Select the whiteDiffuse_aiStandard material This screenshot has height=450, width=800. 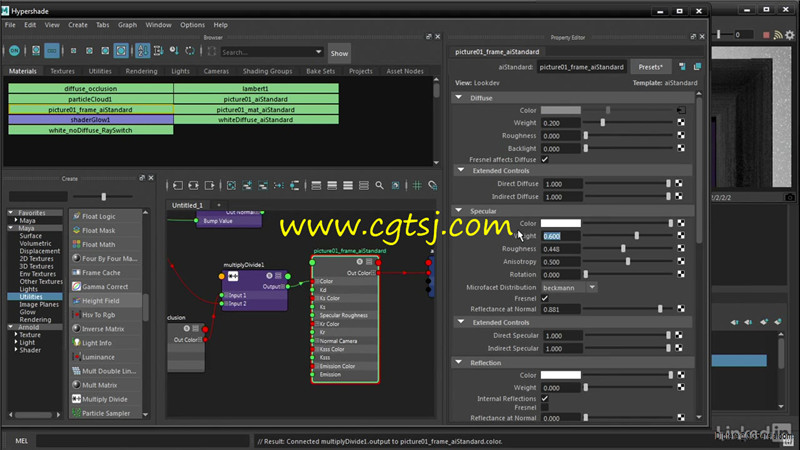256,119
